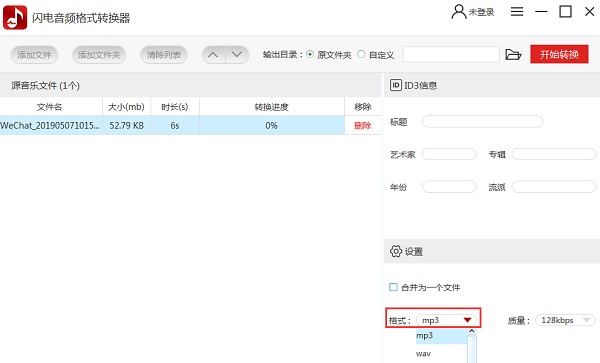Click the 专辑 input field
The width and height of the screenshot is (600, 363).
coord(554,154)
